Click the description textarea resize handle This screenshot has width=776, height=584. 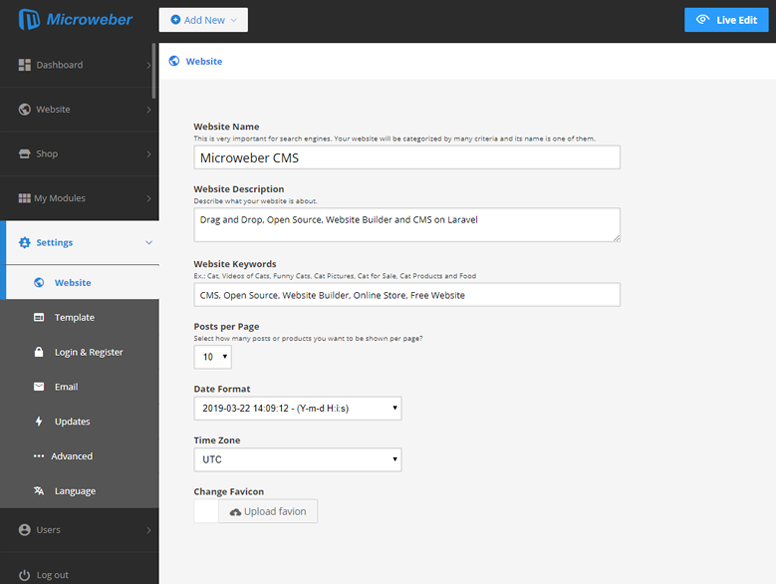click(x=616, y=238)
